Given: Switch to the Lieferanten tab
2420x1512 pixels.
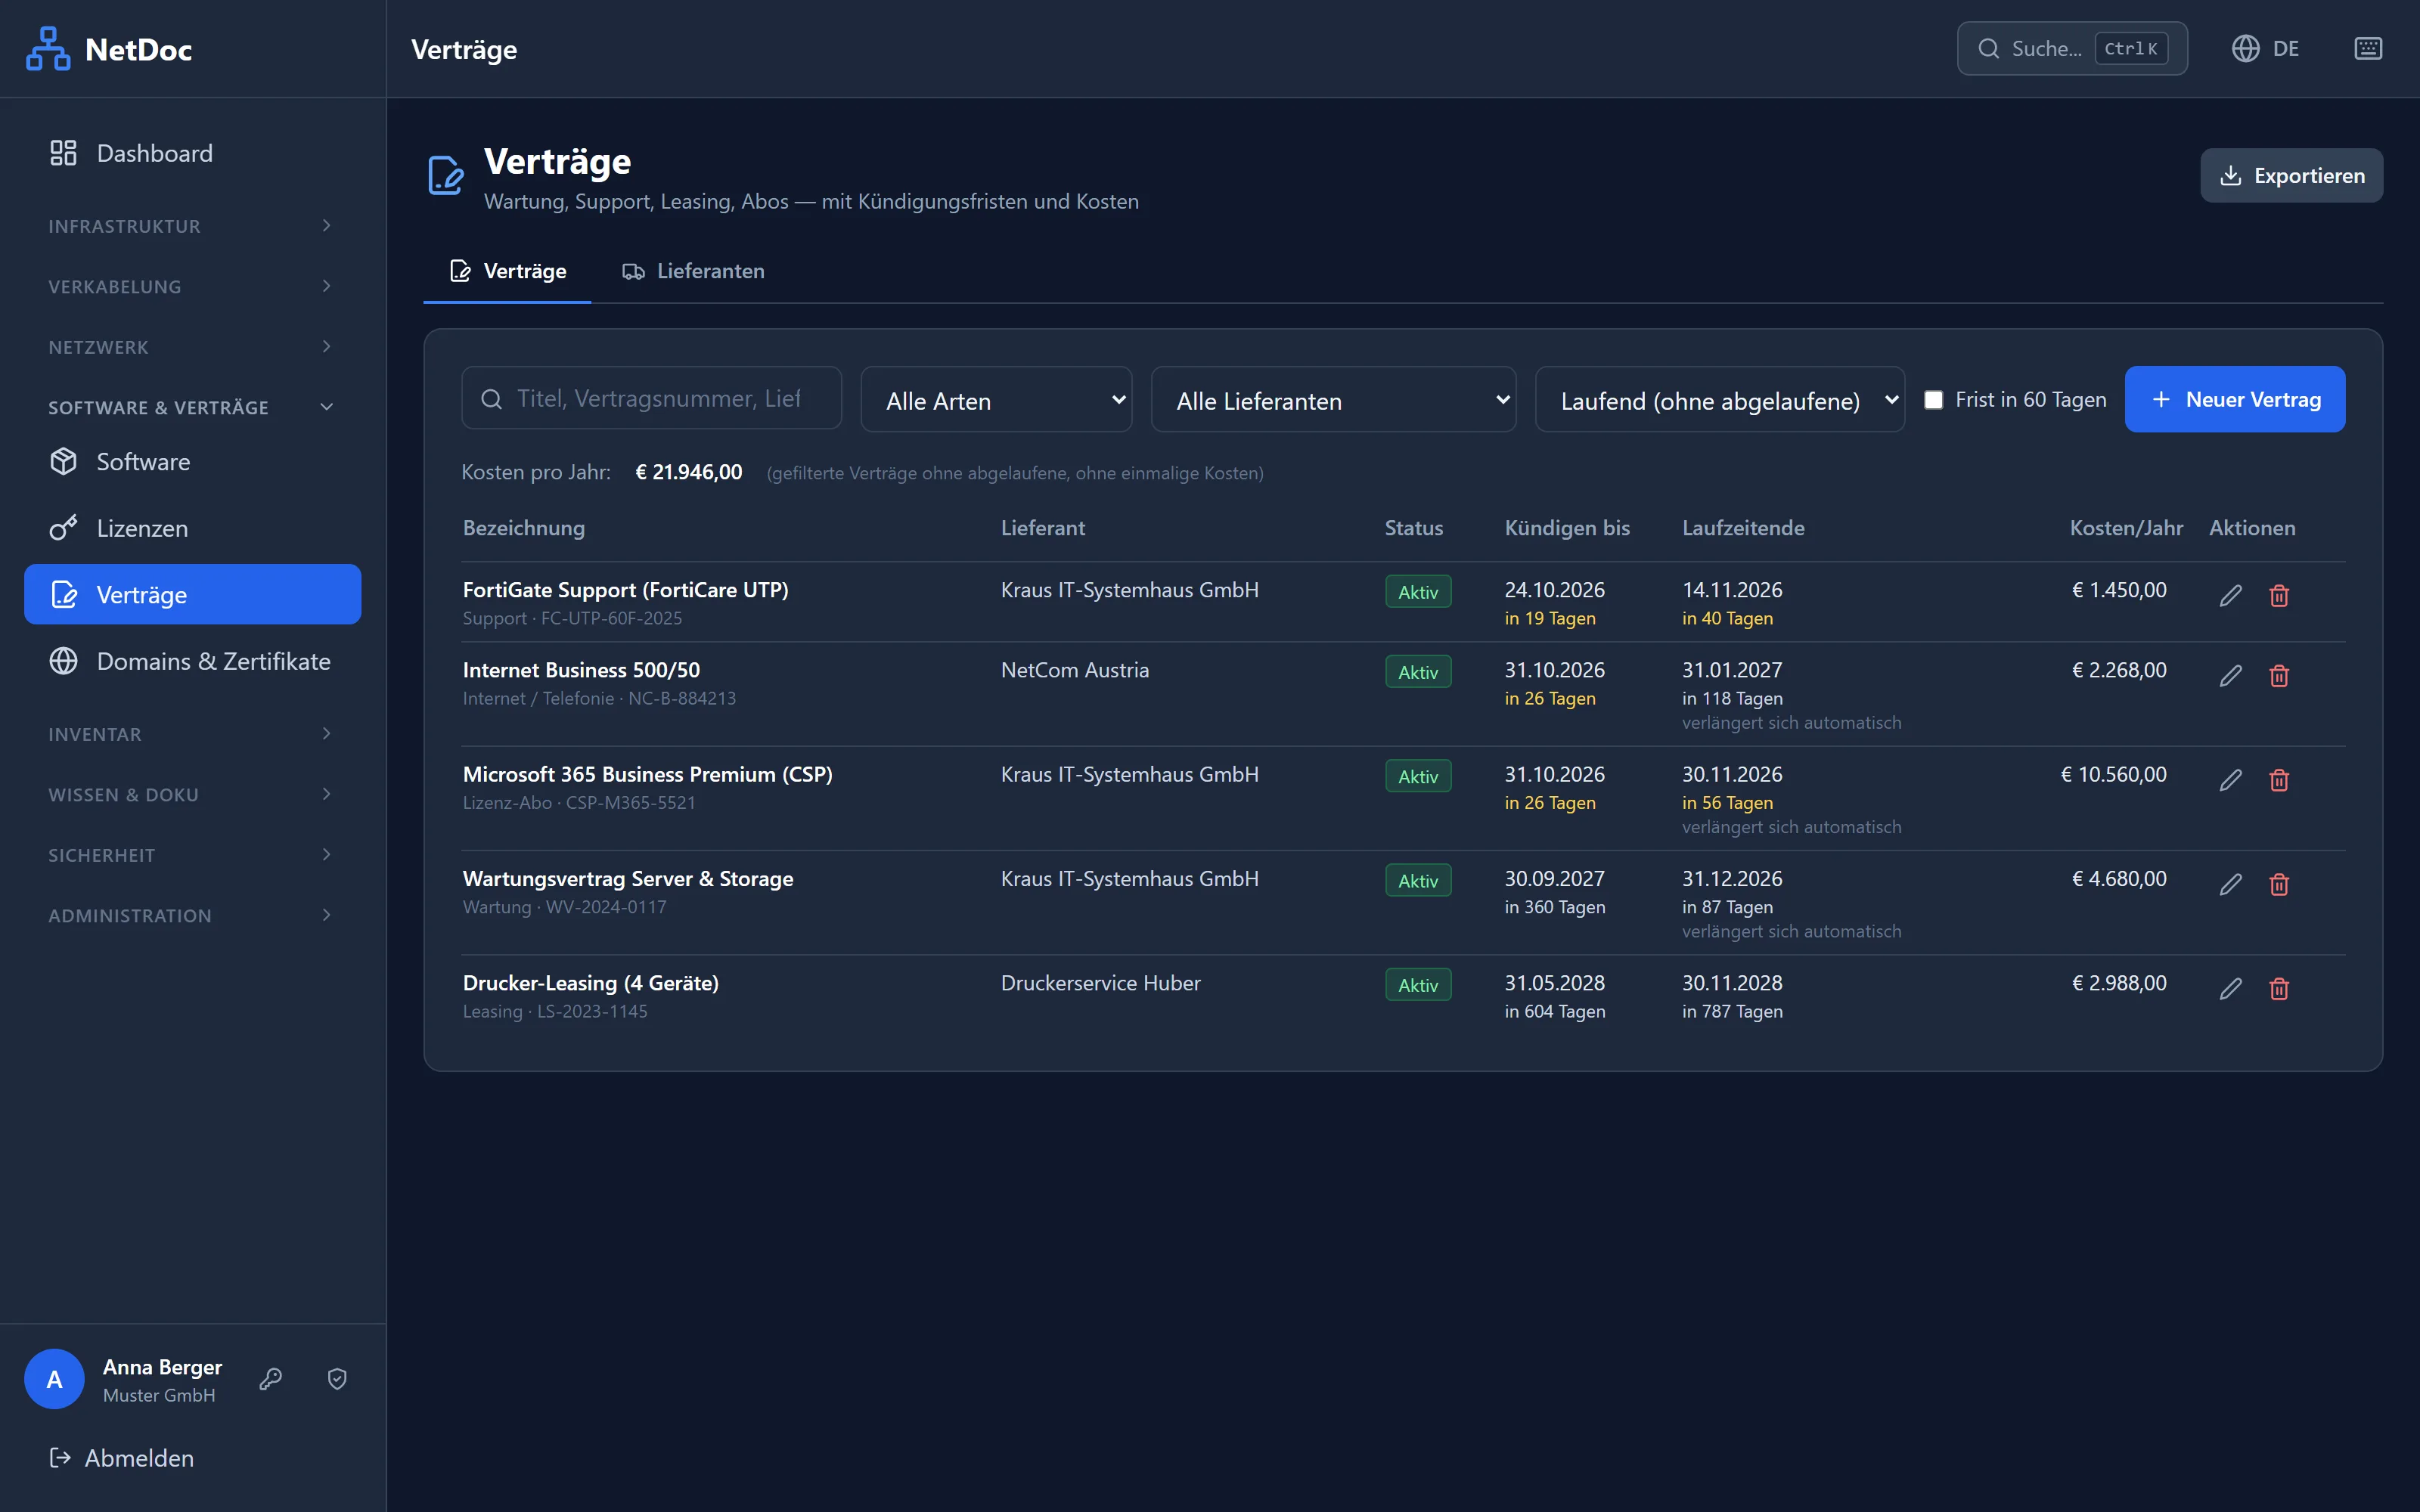Looking at the screenshot, I should click(693, 271).
